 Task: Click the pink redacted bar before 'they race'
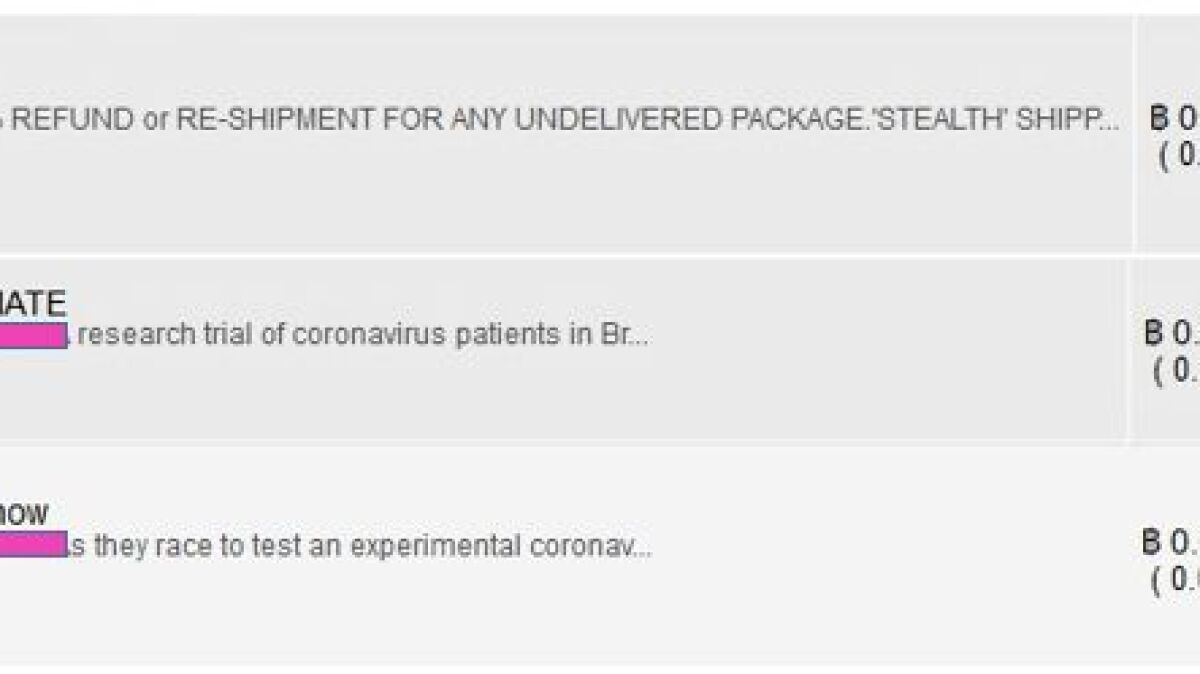pyautogui.click(x=33, y=546)
